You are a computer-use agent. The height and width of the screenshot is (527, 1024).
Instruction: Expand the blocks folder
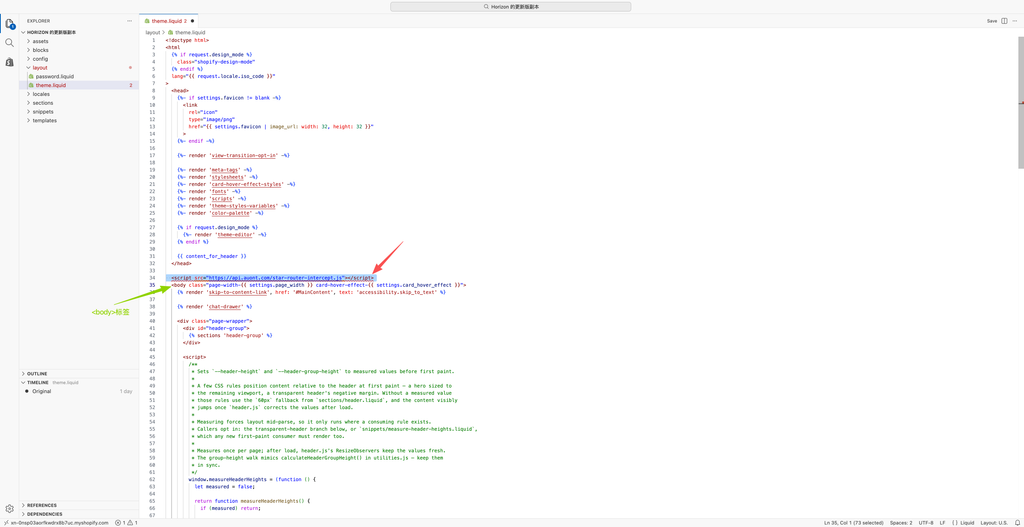(x=40, y=50)
